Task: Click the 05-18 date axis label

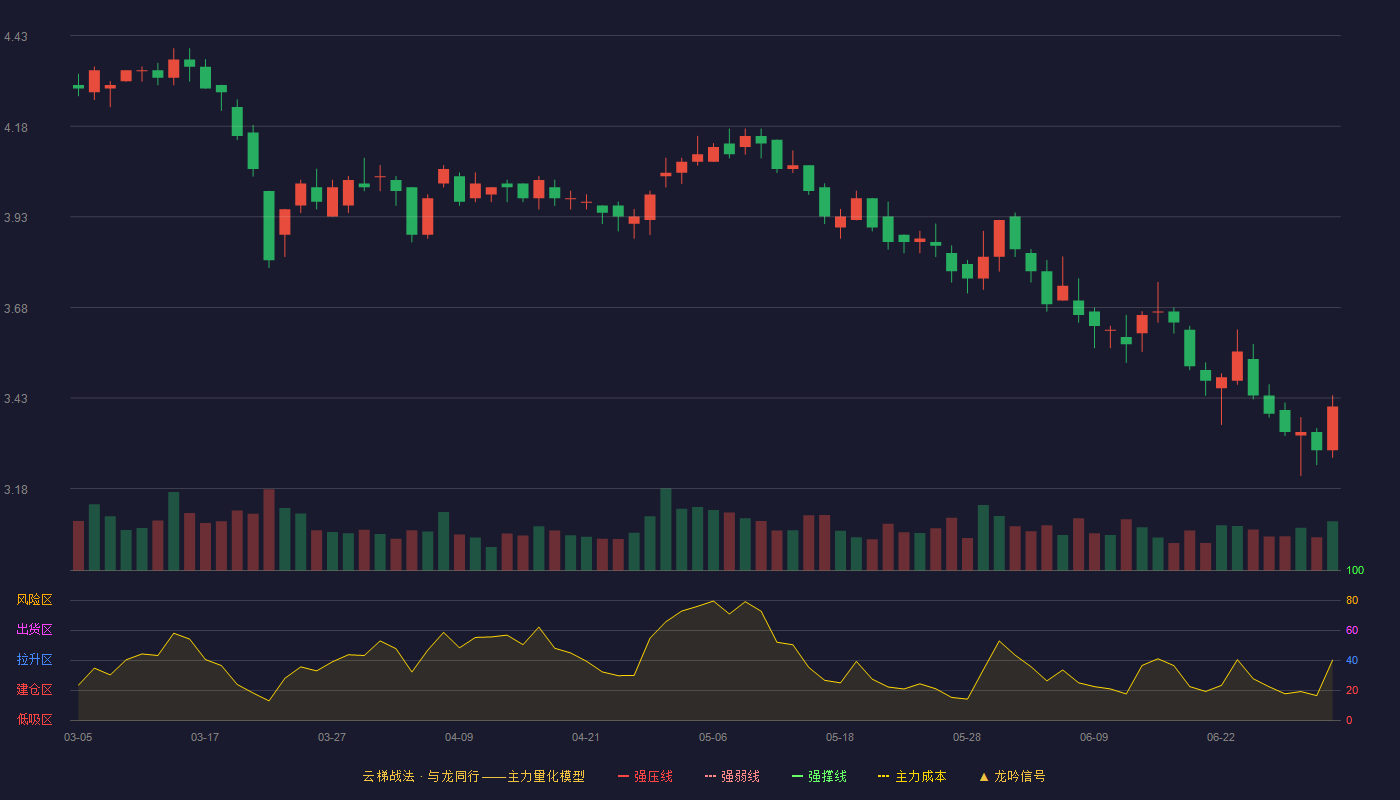Action: [x=840, y=737]
